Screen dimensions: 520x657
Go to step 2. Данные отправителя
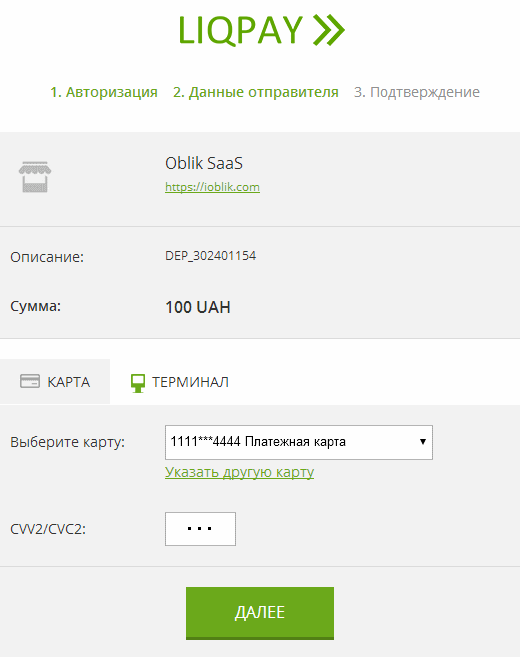(256, 92)
